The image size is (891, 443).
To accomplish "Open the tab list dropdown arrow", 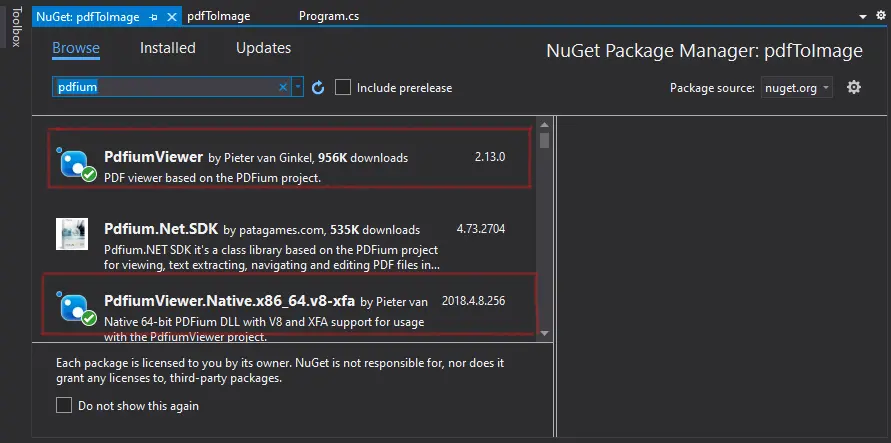I will pyautogui.click(x=863, y=17).
